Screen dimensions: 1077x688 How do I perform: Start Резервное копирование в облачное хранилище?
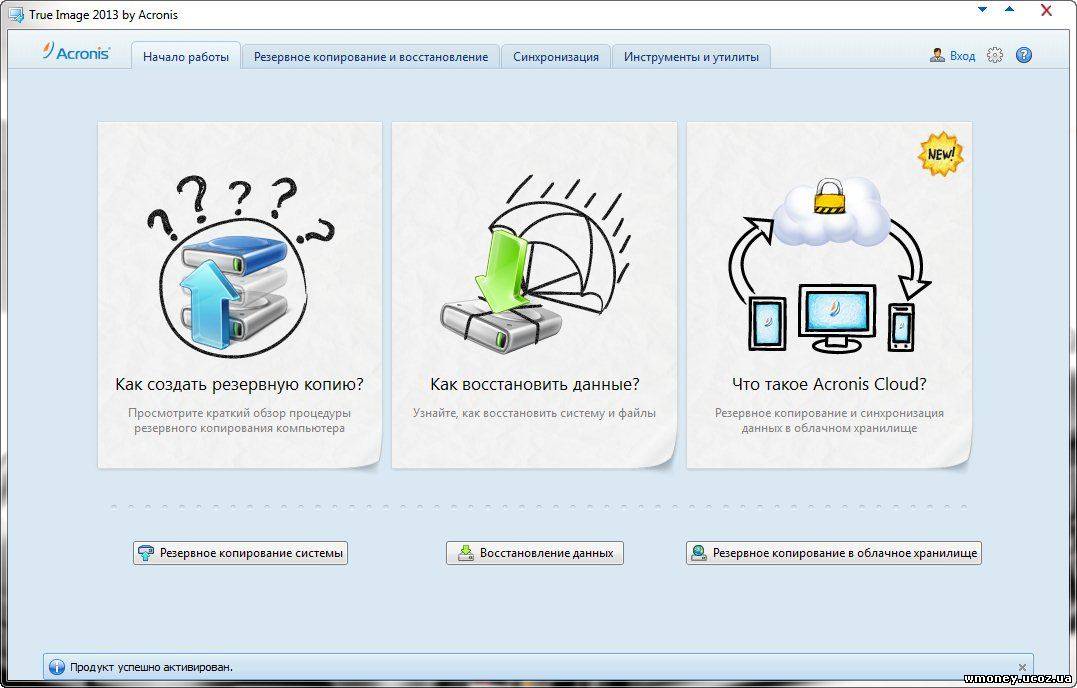point(834,553)
